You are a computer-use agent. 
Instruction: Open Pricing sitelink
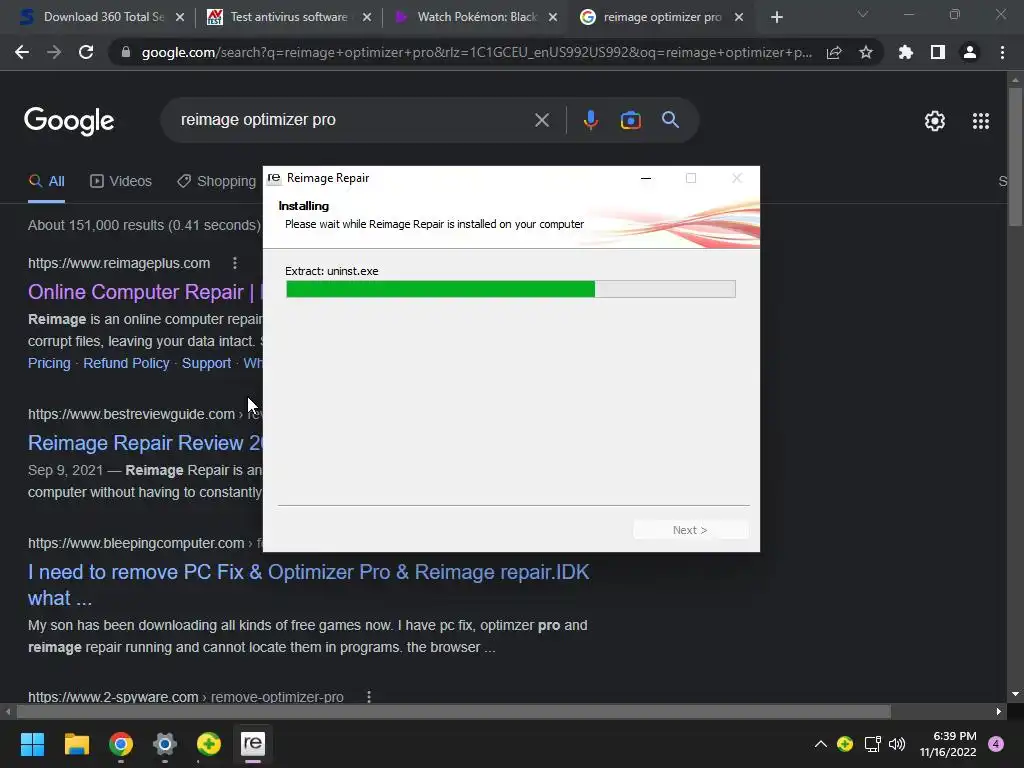[x=49, y=363]
